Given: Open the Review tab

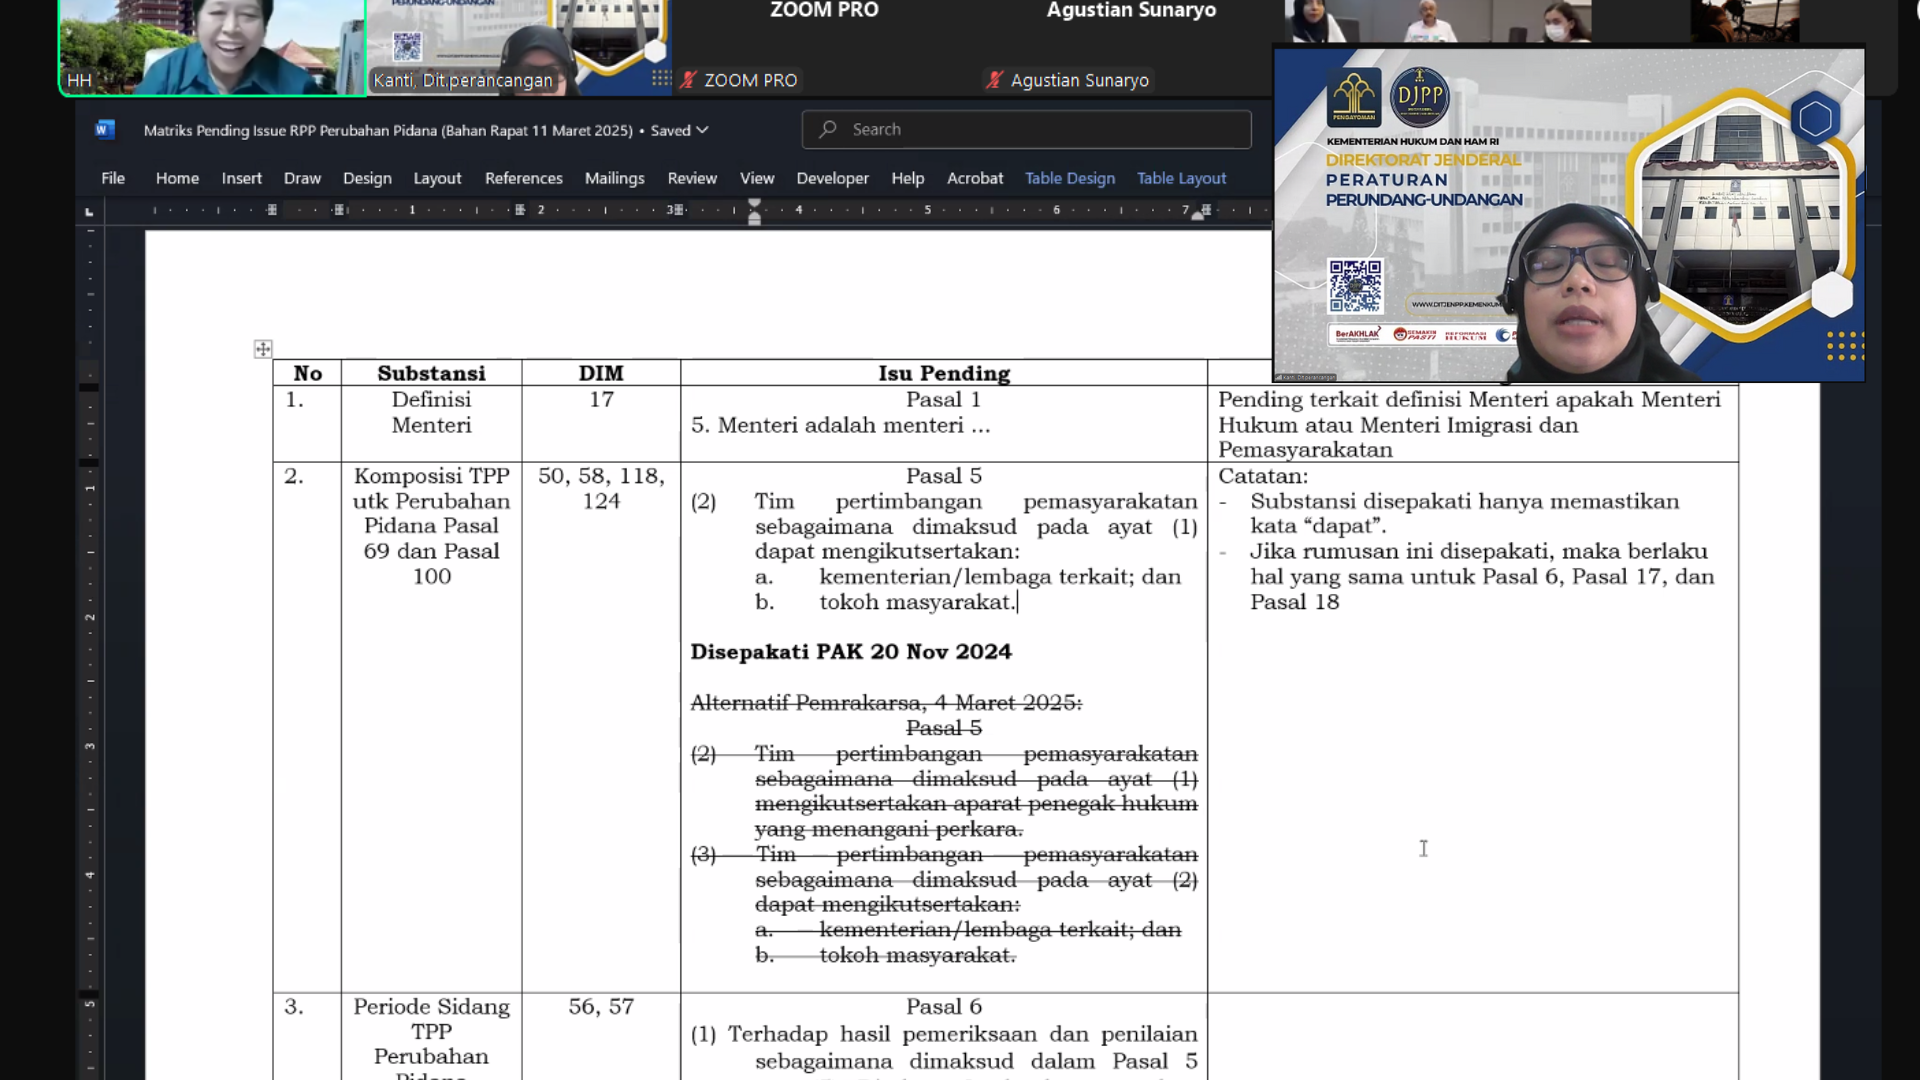Looking at the screenshot, I should pos(692,178).
